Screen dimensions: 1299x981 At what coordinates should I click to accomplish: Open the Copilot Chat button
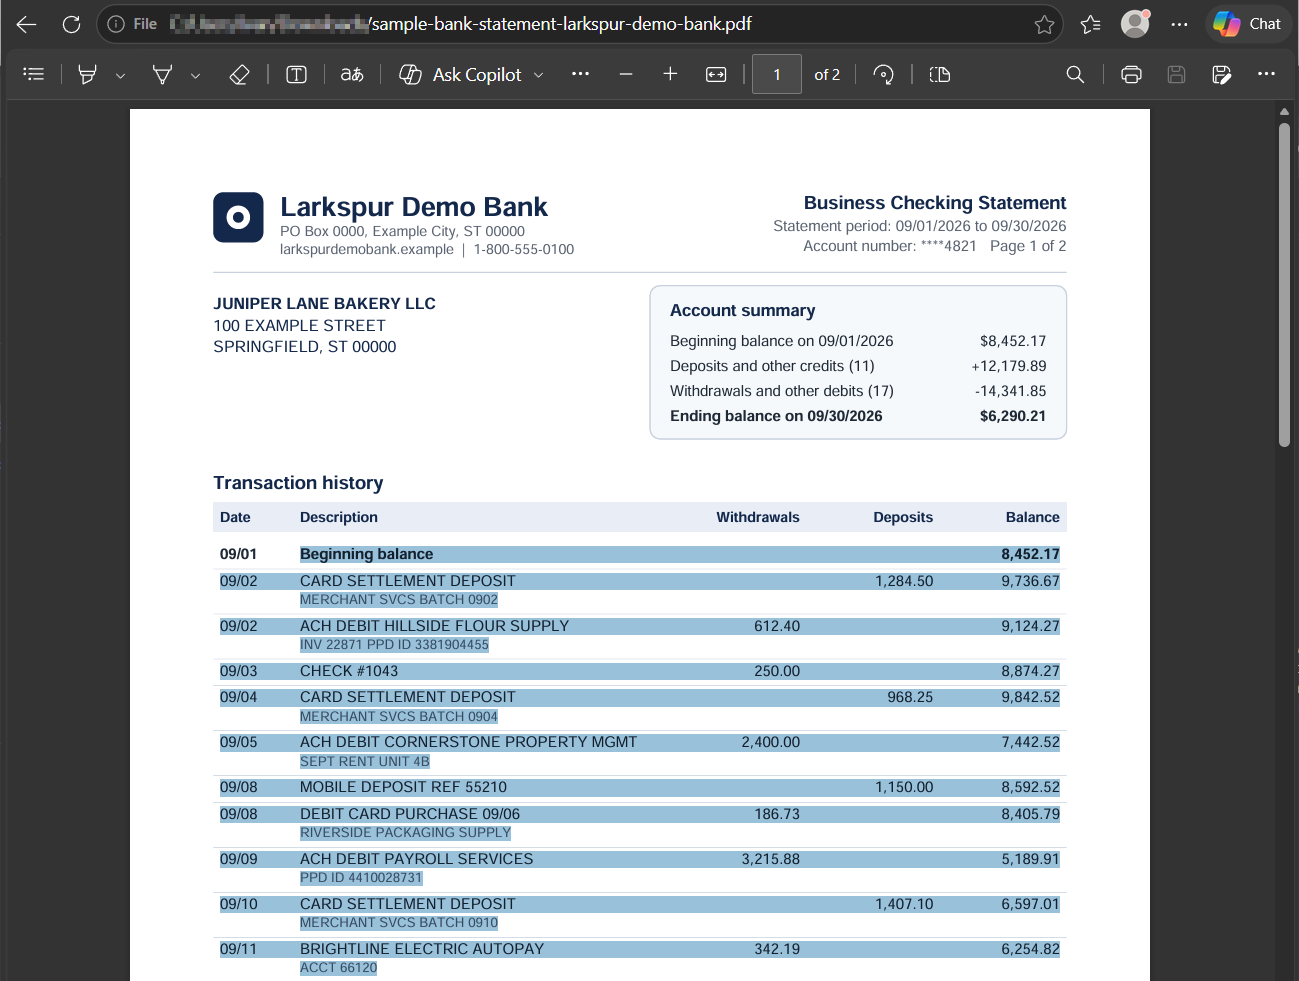tap(1247, 24)
